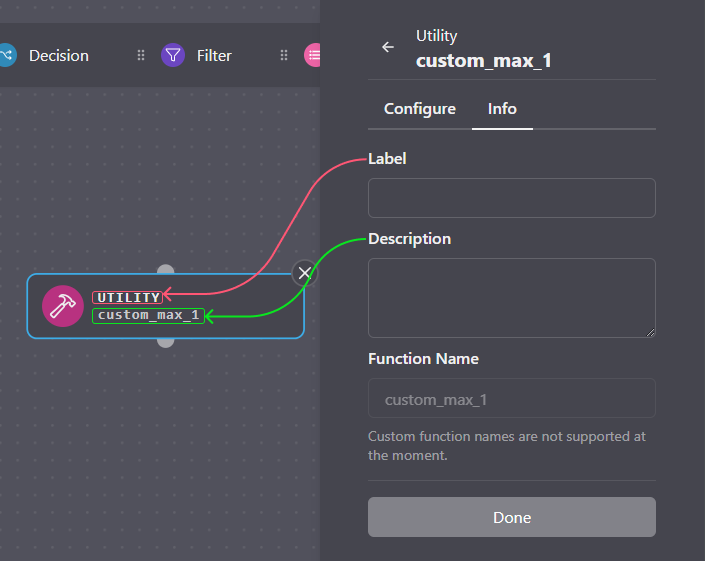The width and height of the screenshot is (705, 561).
Task: Click the hammer icon on Utility node
Action: point(63,306)
